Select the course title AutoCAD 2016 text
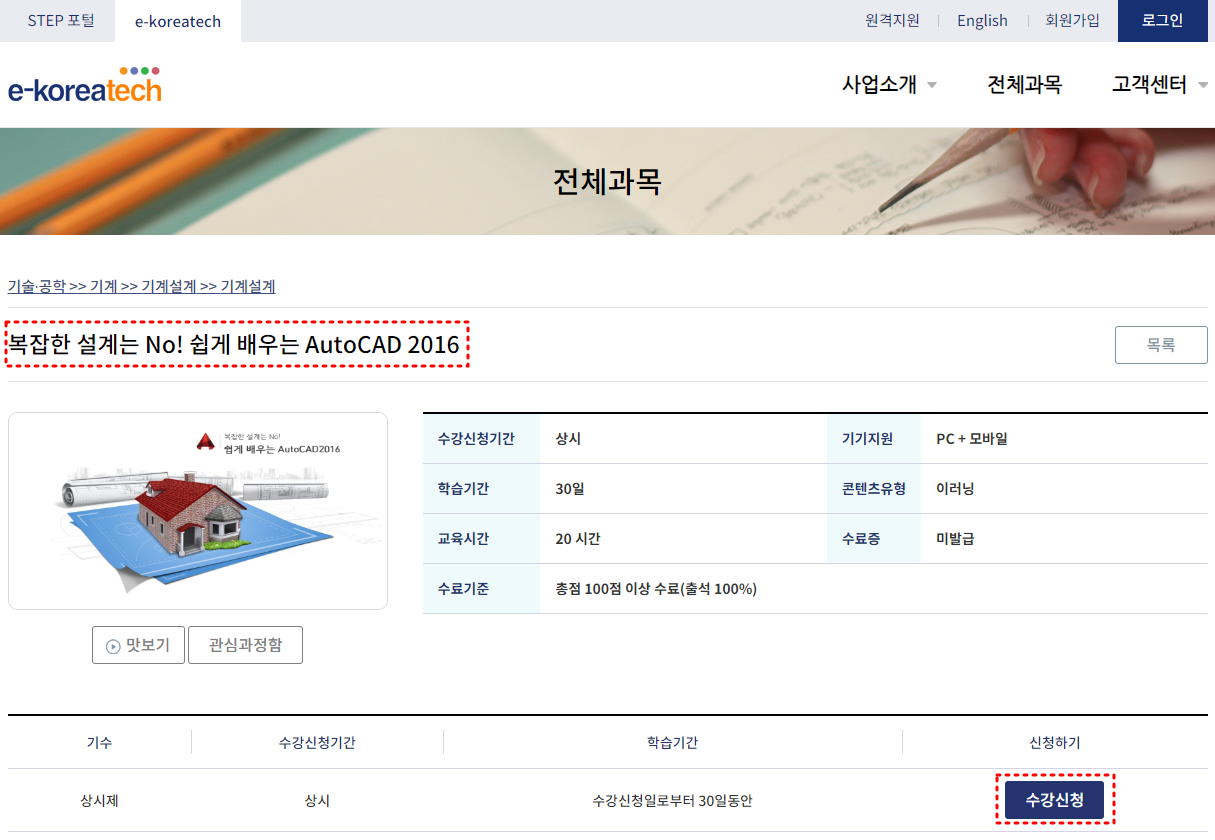 tap(234, 345)
